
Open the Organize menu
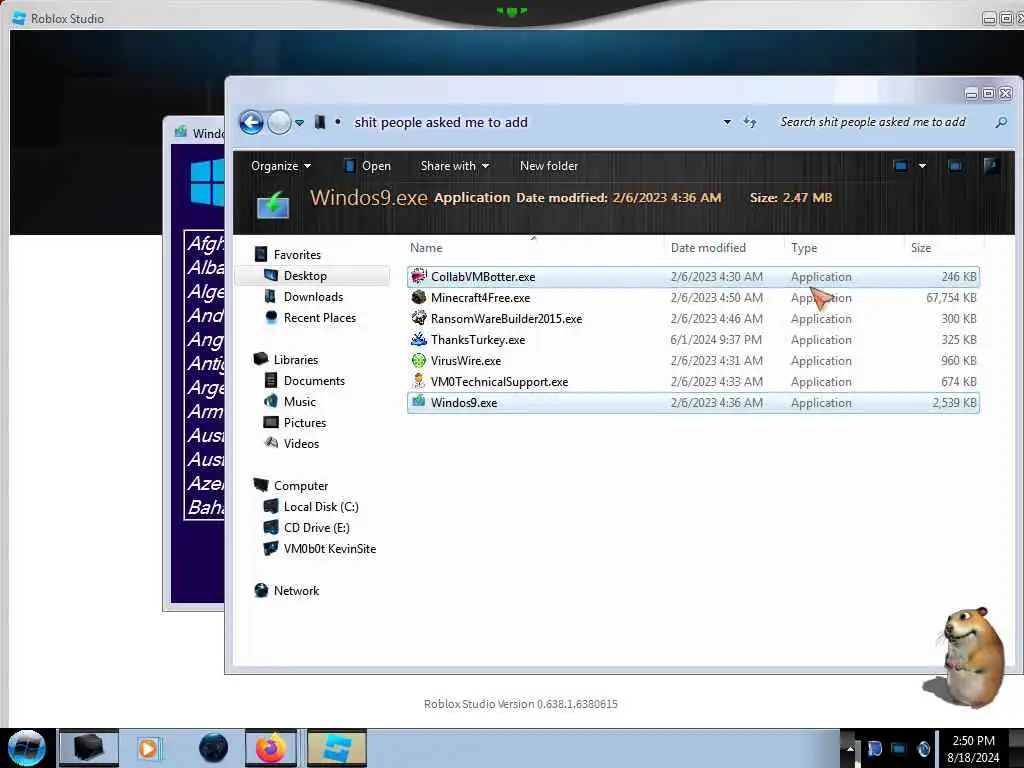point(281,166)
